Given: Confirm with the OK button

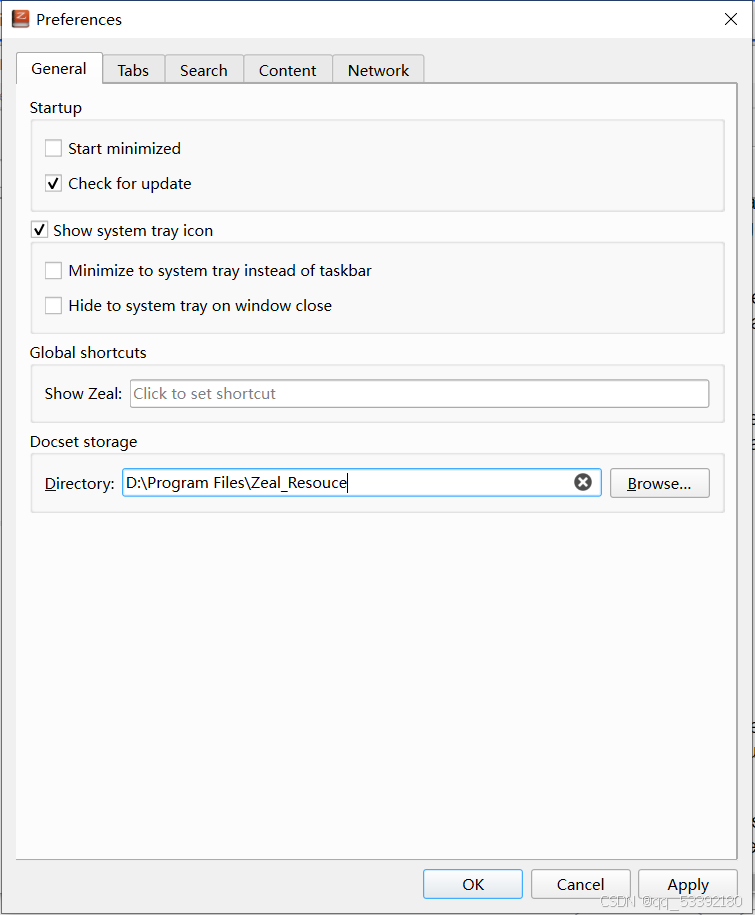Looking at the screenshot, I should [473, 884].
